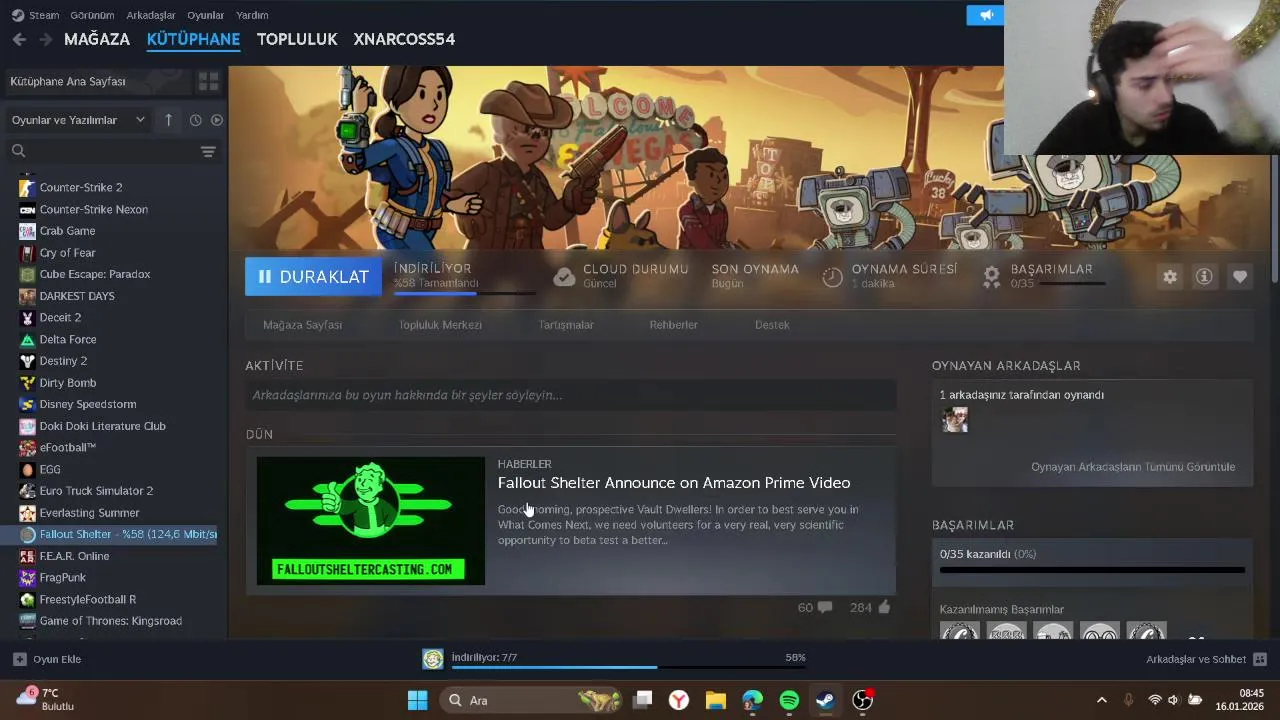Image resolution: width=1280 pixels, height=720 pixels.
Task: Open the Arkadaşlar menu
Action: tap(150, 15)
